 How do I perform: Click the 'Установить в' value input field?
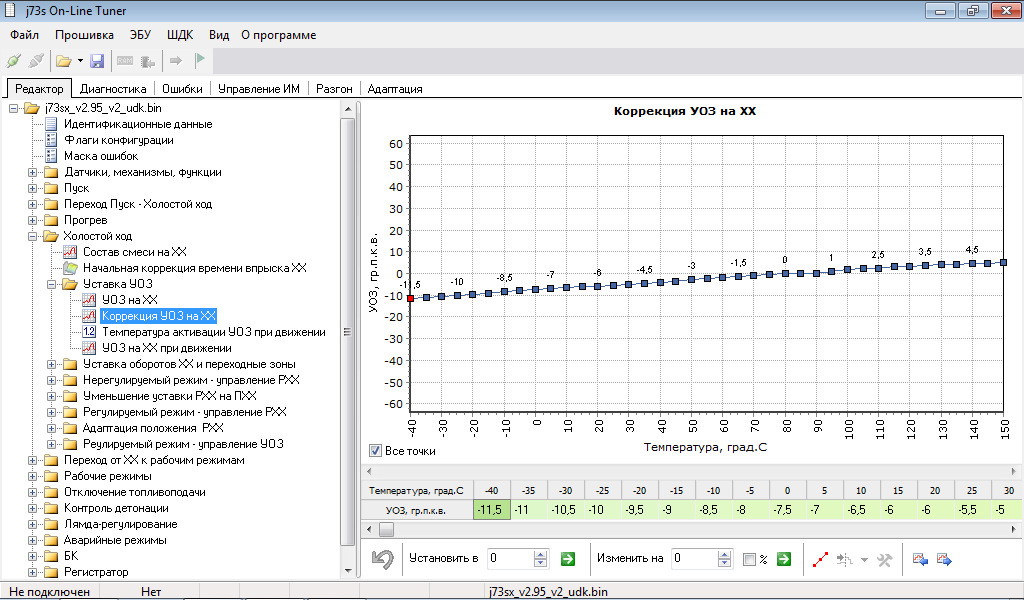point(510,559)
